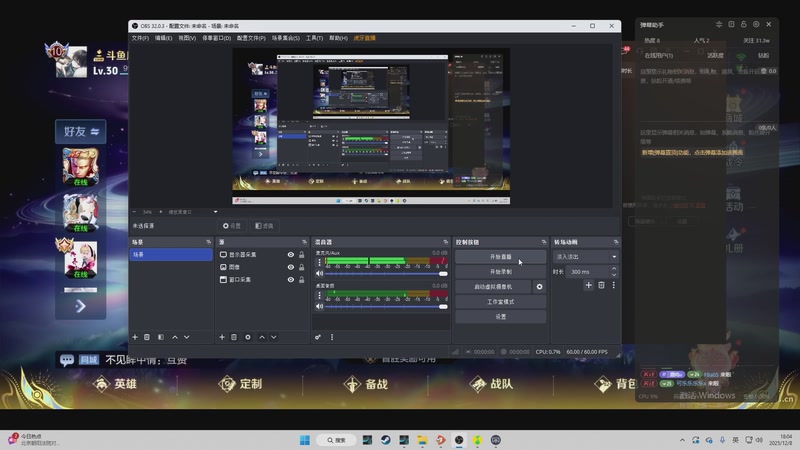
Task: Mute the Mic/Aux channel
Action: [x=319, y=274]
